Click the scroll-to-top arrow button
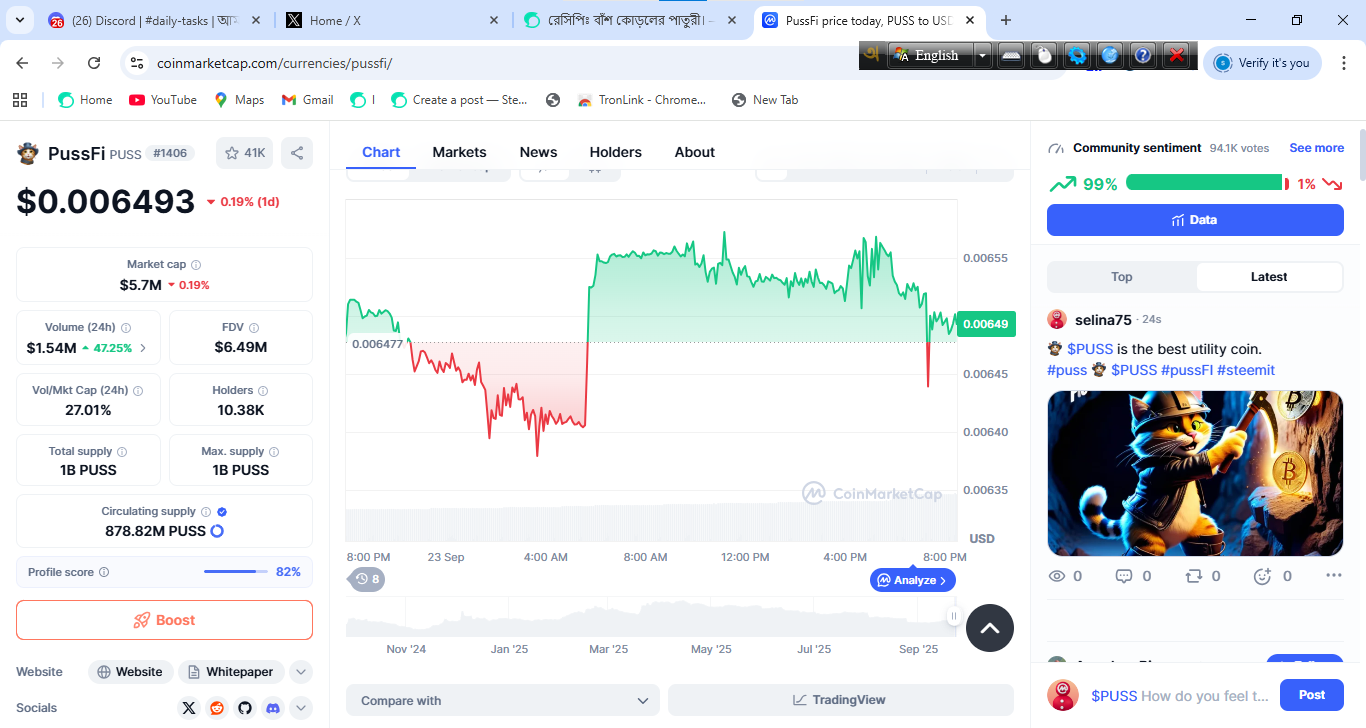This screenshot has height=728, width=1366. pyautogui.click(x=990, y=628)
